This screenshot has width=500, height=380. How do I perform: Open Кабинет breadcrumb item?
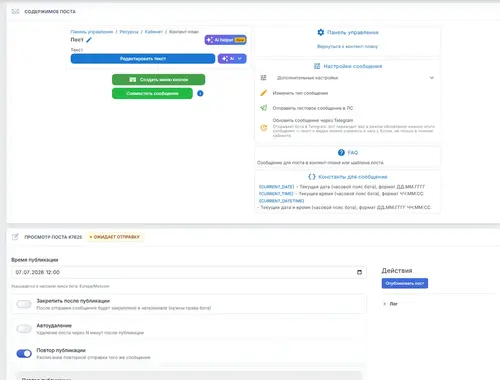click(154, 32)
